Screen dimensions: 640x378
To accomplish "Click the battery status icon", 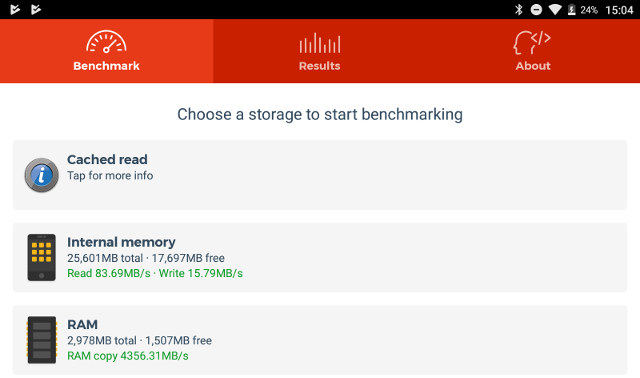I will 572,9.
